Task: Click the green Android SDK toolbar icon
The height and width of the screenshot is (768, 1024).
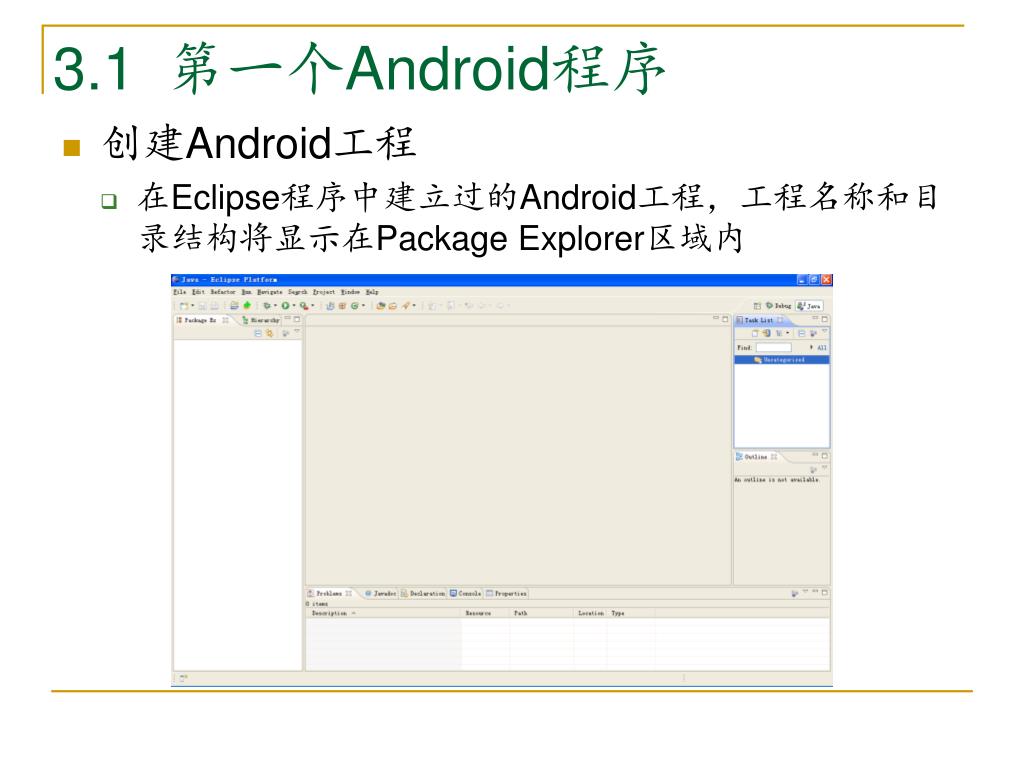Action: pos(247,306)
